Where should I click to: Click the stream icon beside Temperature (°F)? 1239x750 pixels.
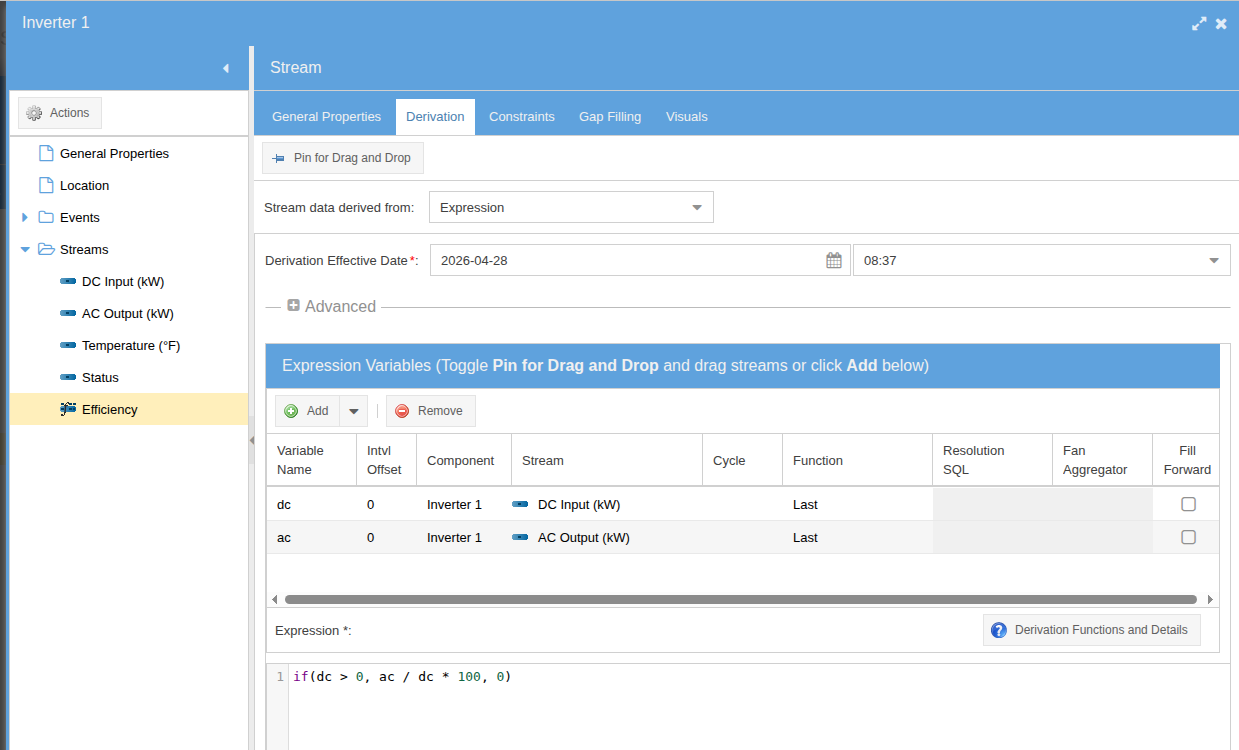tap(68, 345)
